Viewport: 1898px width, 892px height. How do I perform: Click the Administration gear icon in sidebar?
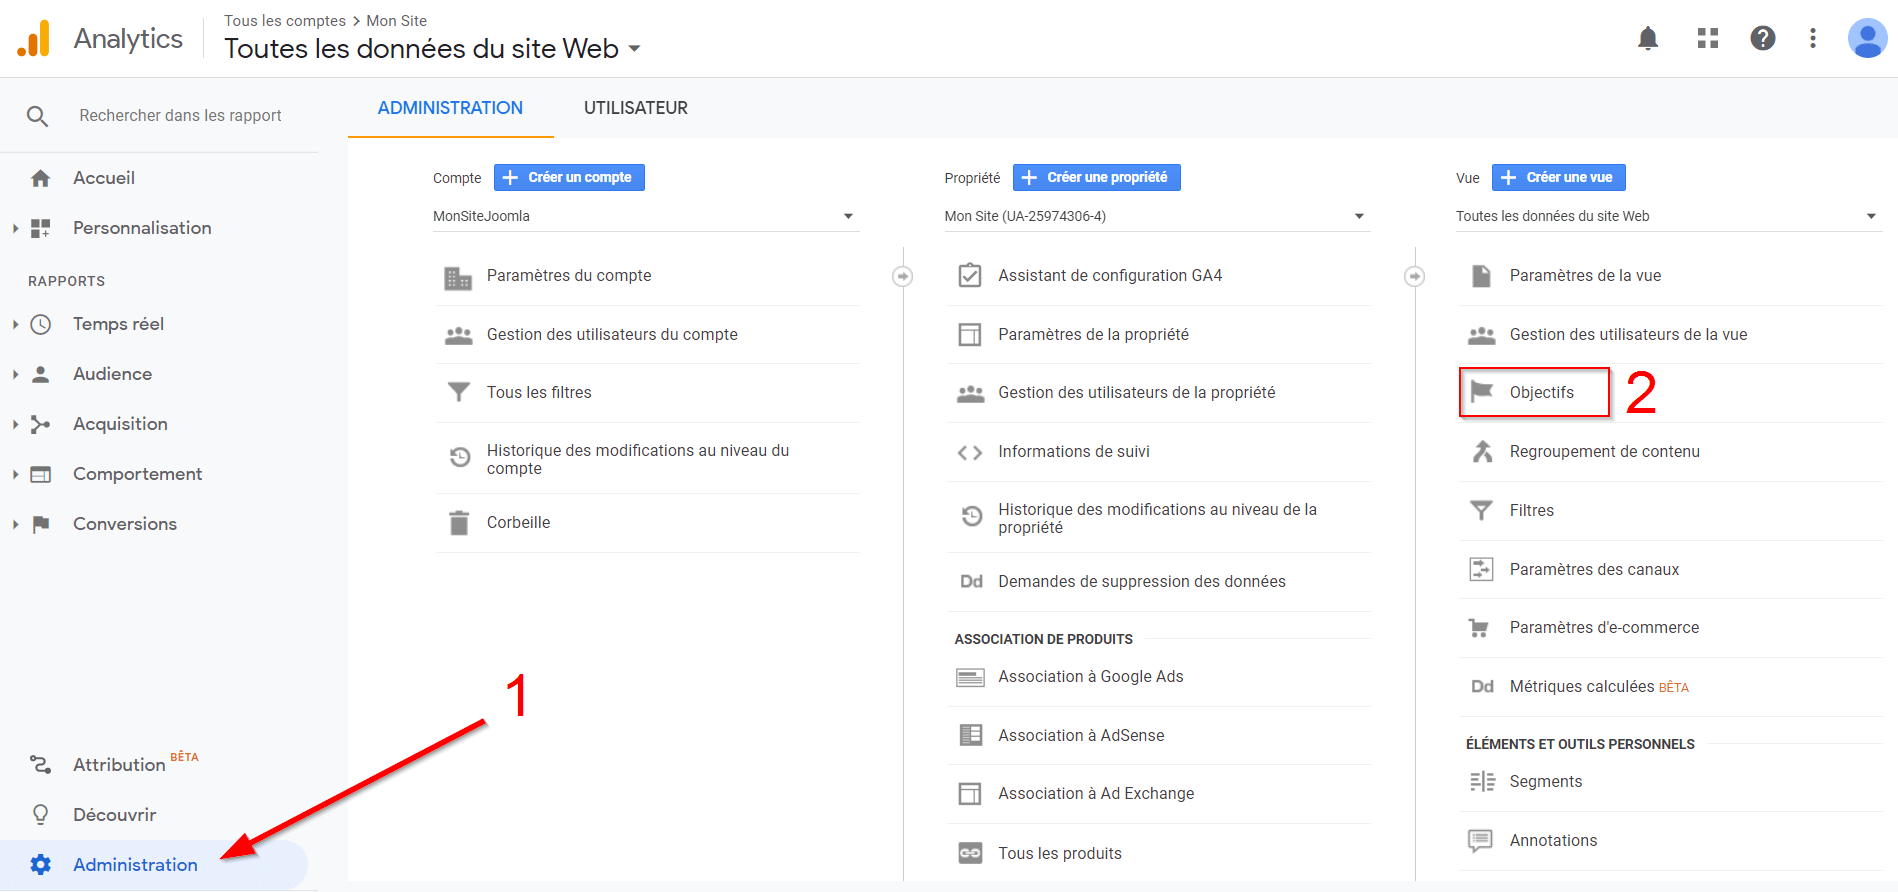click(x=40, y=864)
